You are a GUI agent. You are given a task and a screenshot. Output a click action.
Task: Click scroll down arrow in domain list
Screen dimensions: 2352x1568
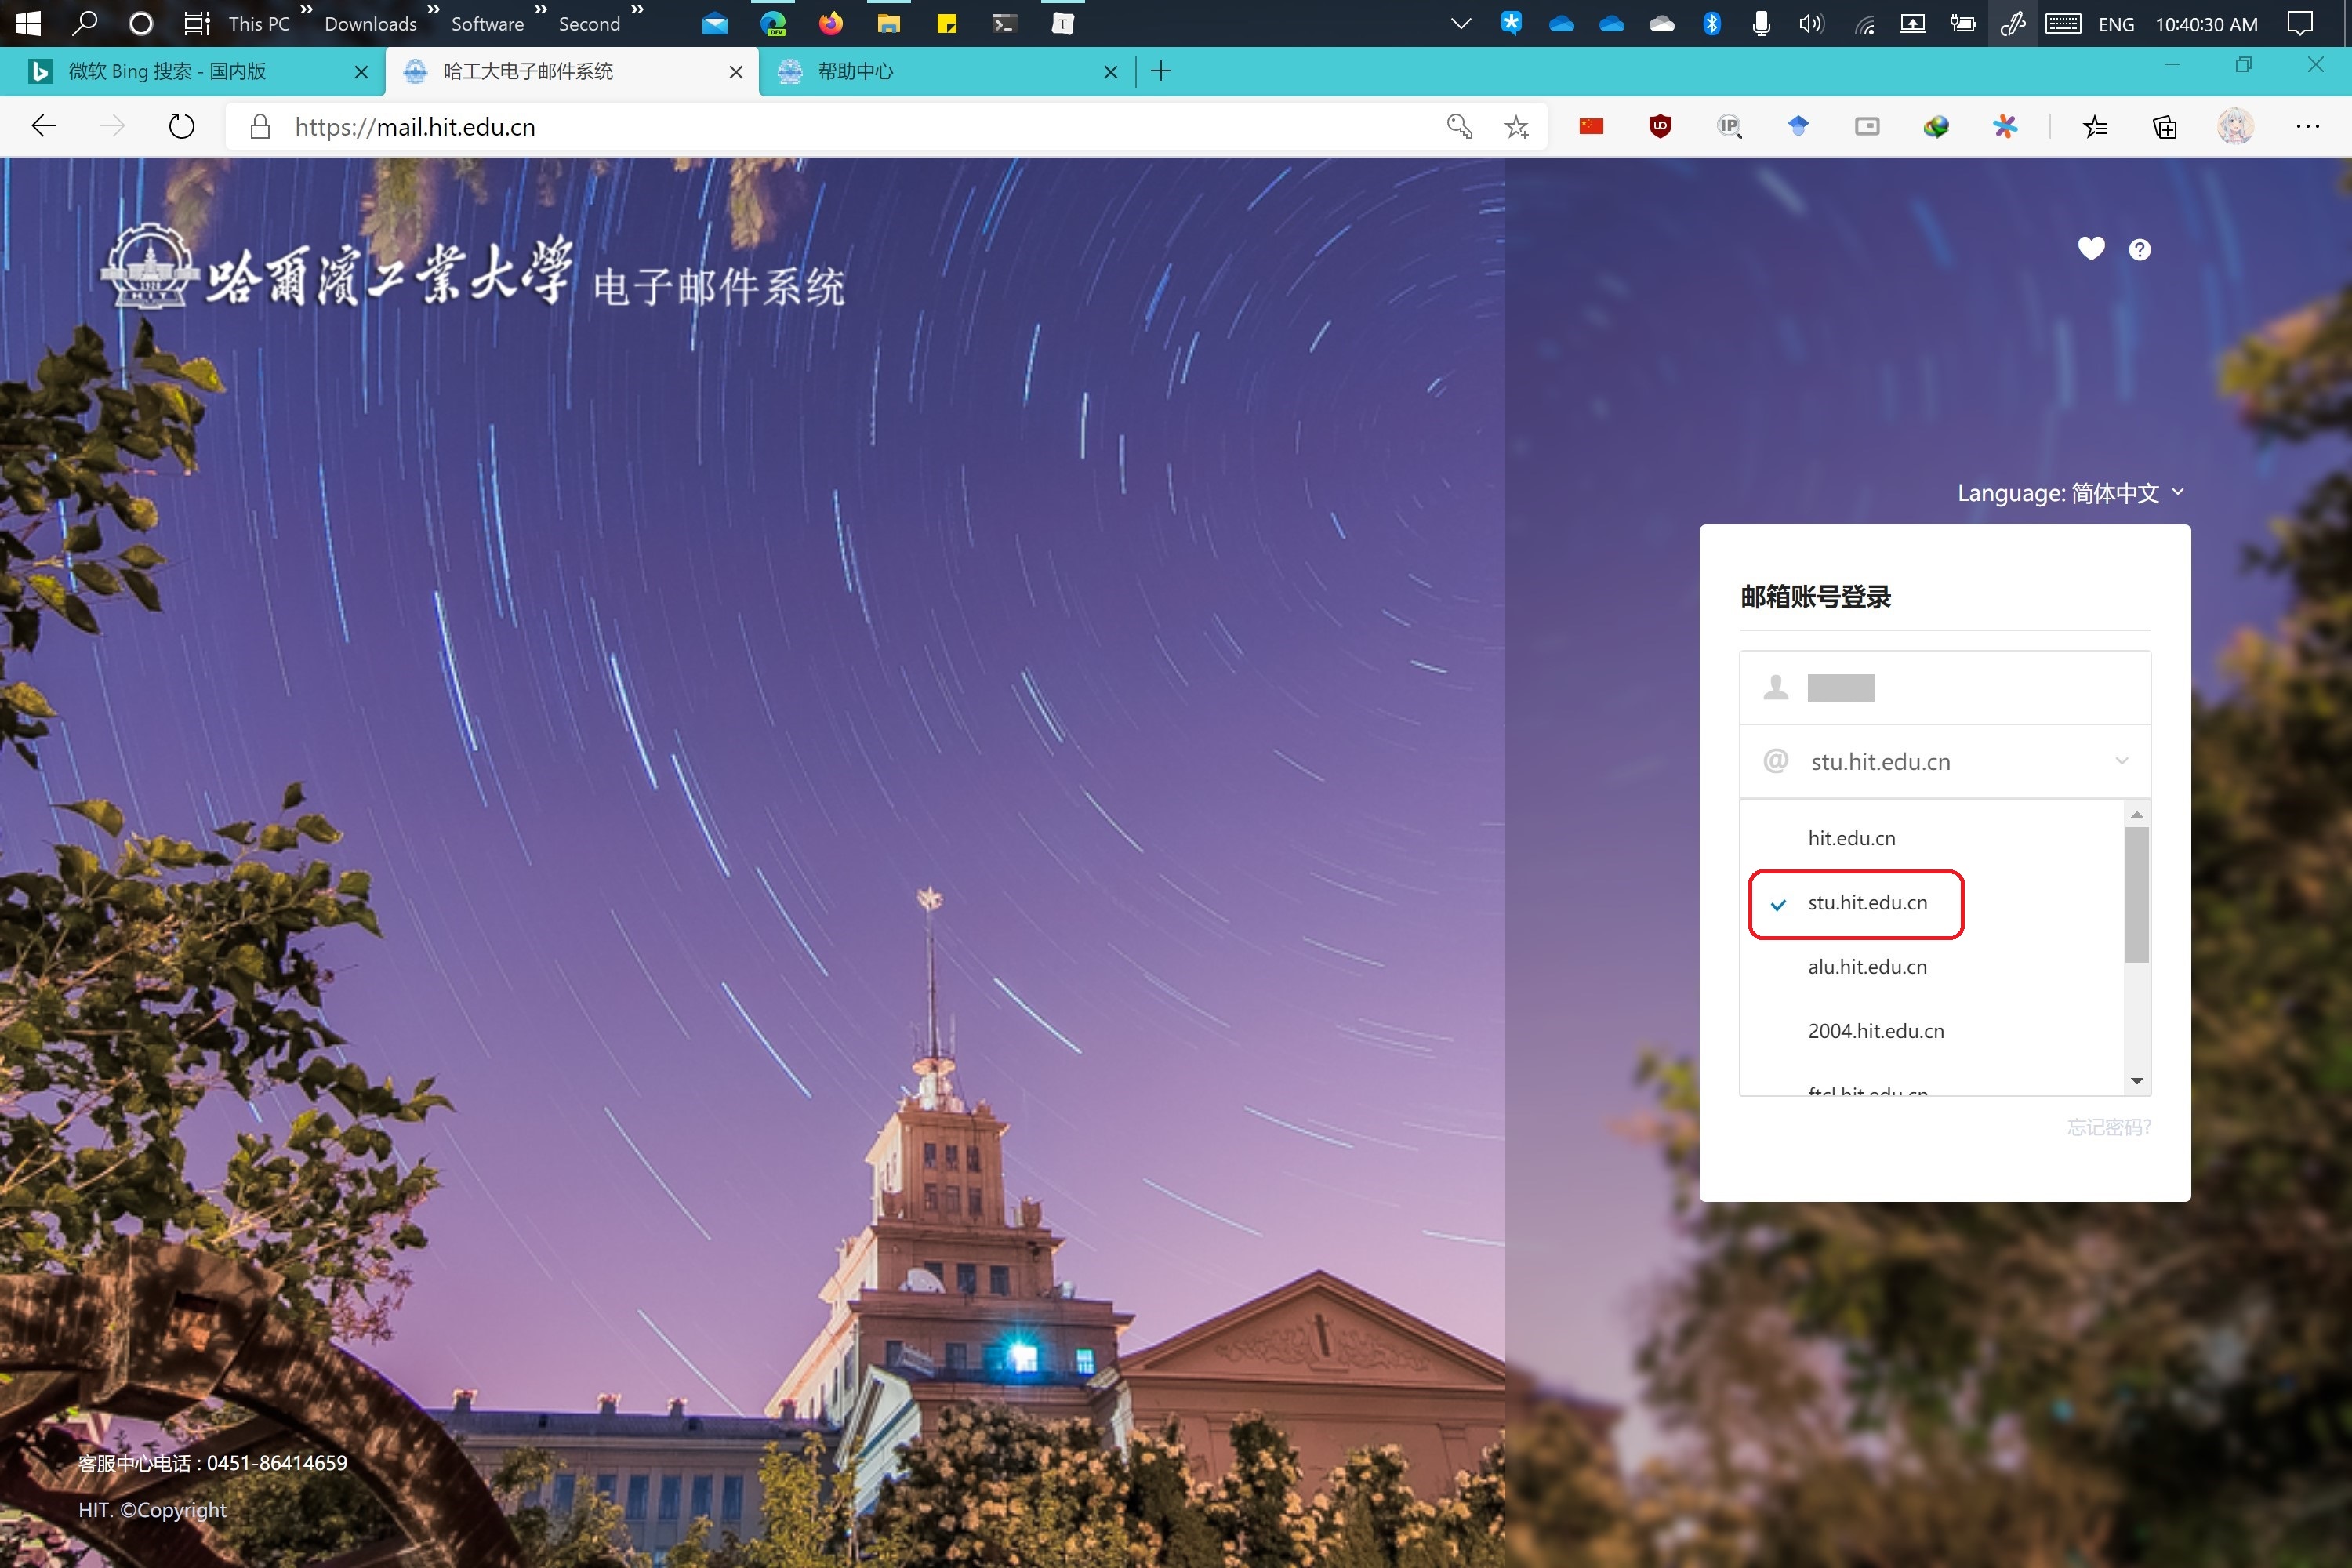[2137, 1081]
